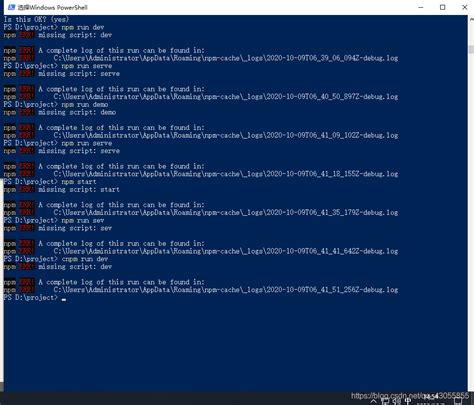
Task: Minimize the Windows PowerShell window
Action: click(x=421, y=7)
